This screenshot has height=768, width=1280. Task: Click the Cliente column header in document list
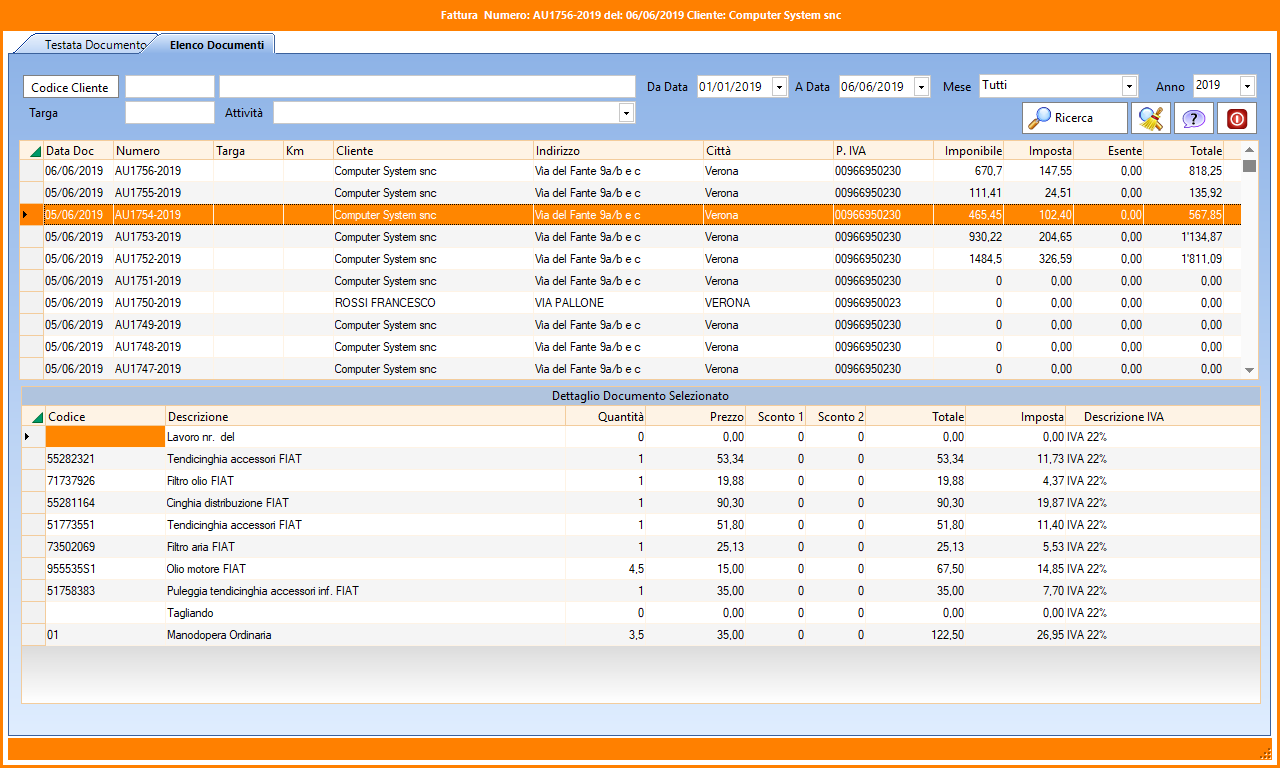[433, 151]
